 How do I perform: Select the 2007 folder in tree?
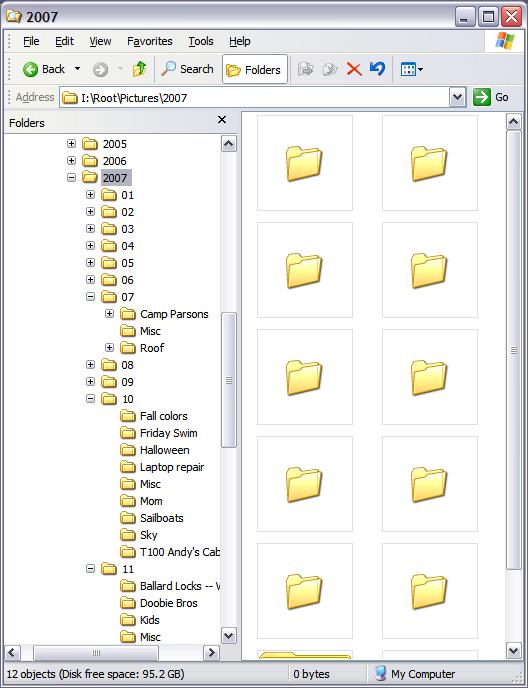click(x=115, y=178)
